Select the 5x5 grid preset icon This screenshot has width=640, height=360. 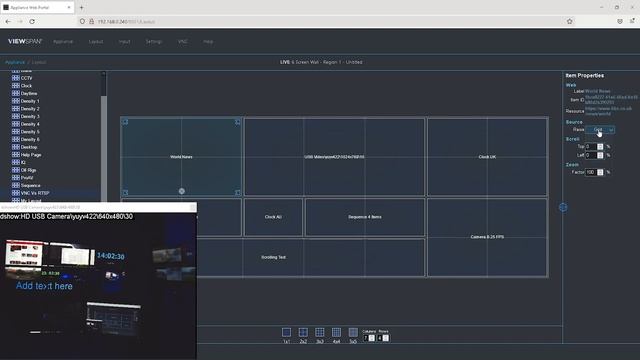353,332
